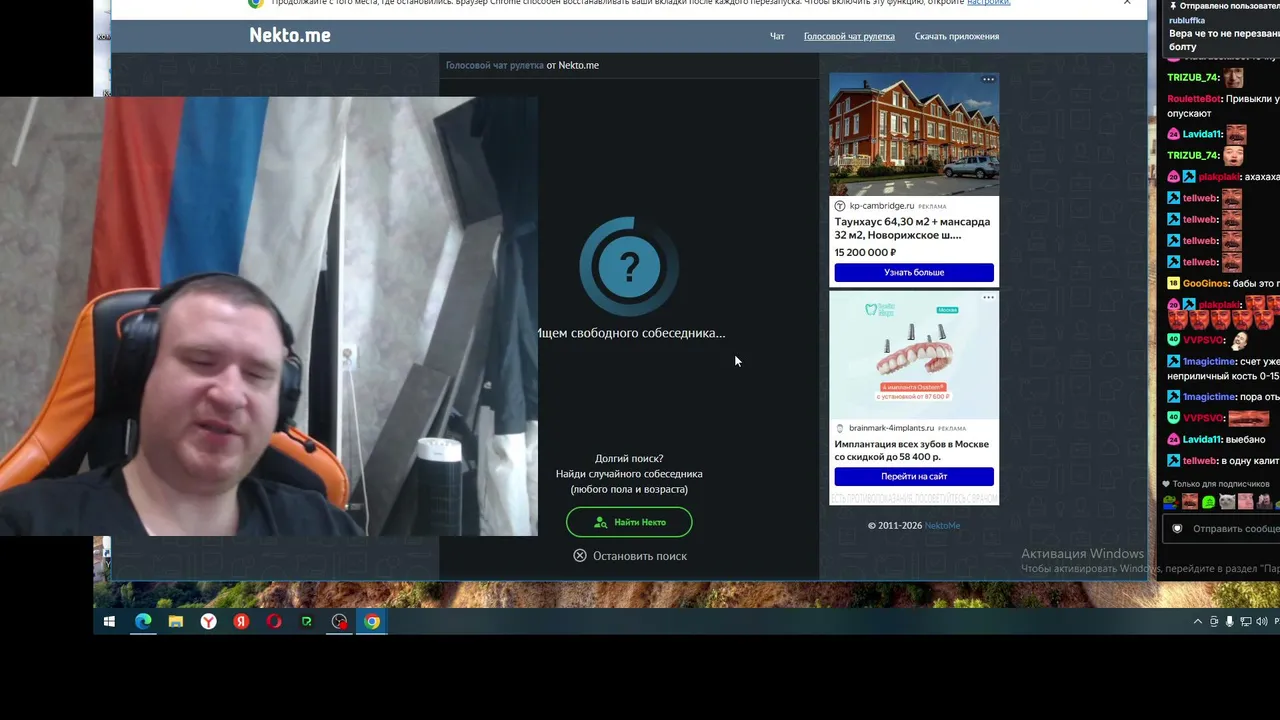This screenshot has height=720, width=1280.
Task: Close the Chrome restore tabs infobar
Action: pos(1127,3)
